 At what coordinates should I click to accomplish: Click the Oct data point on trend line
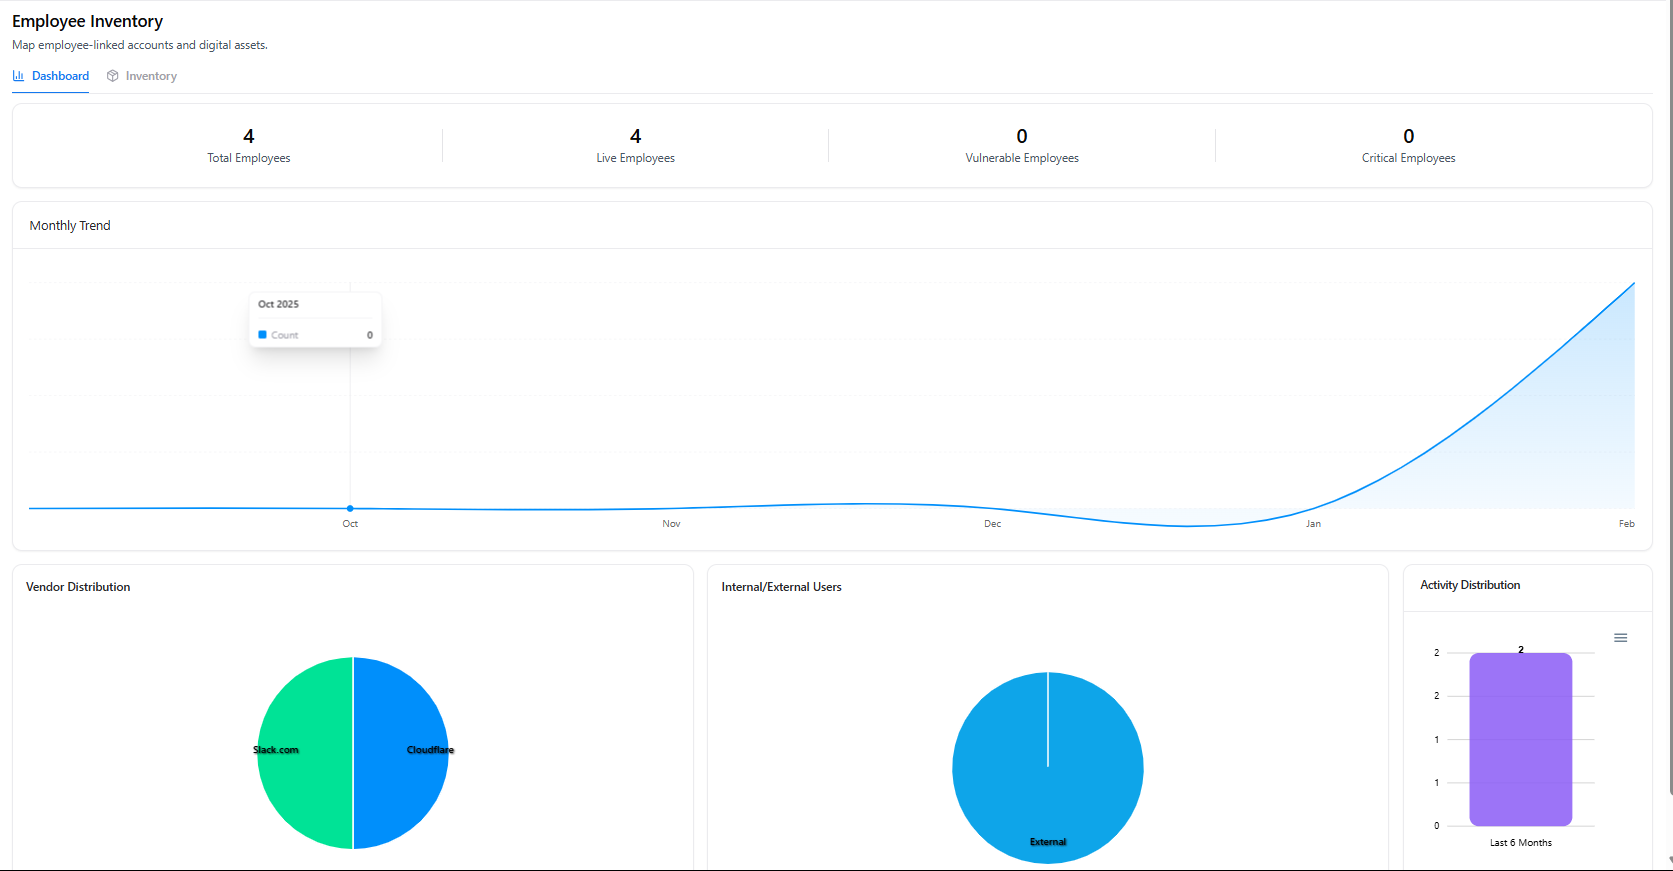pyautogui.click(x=350, y=509)
